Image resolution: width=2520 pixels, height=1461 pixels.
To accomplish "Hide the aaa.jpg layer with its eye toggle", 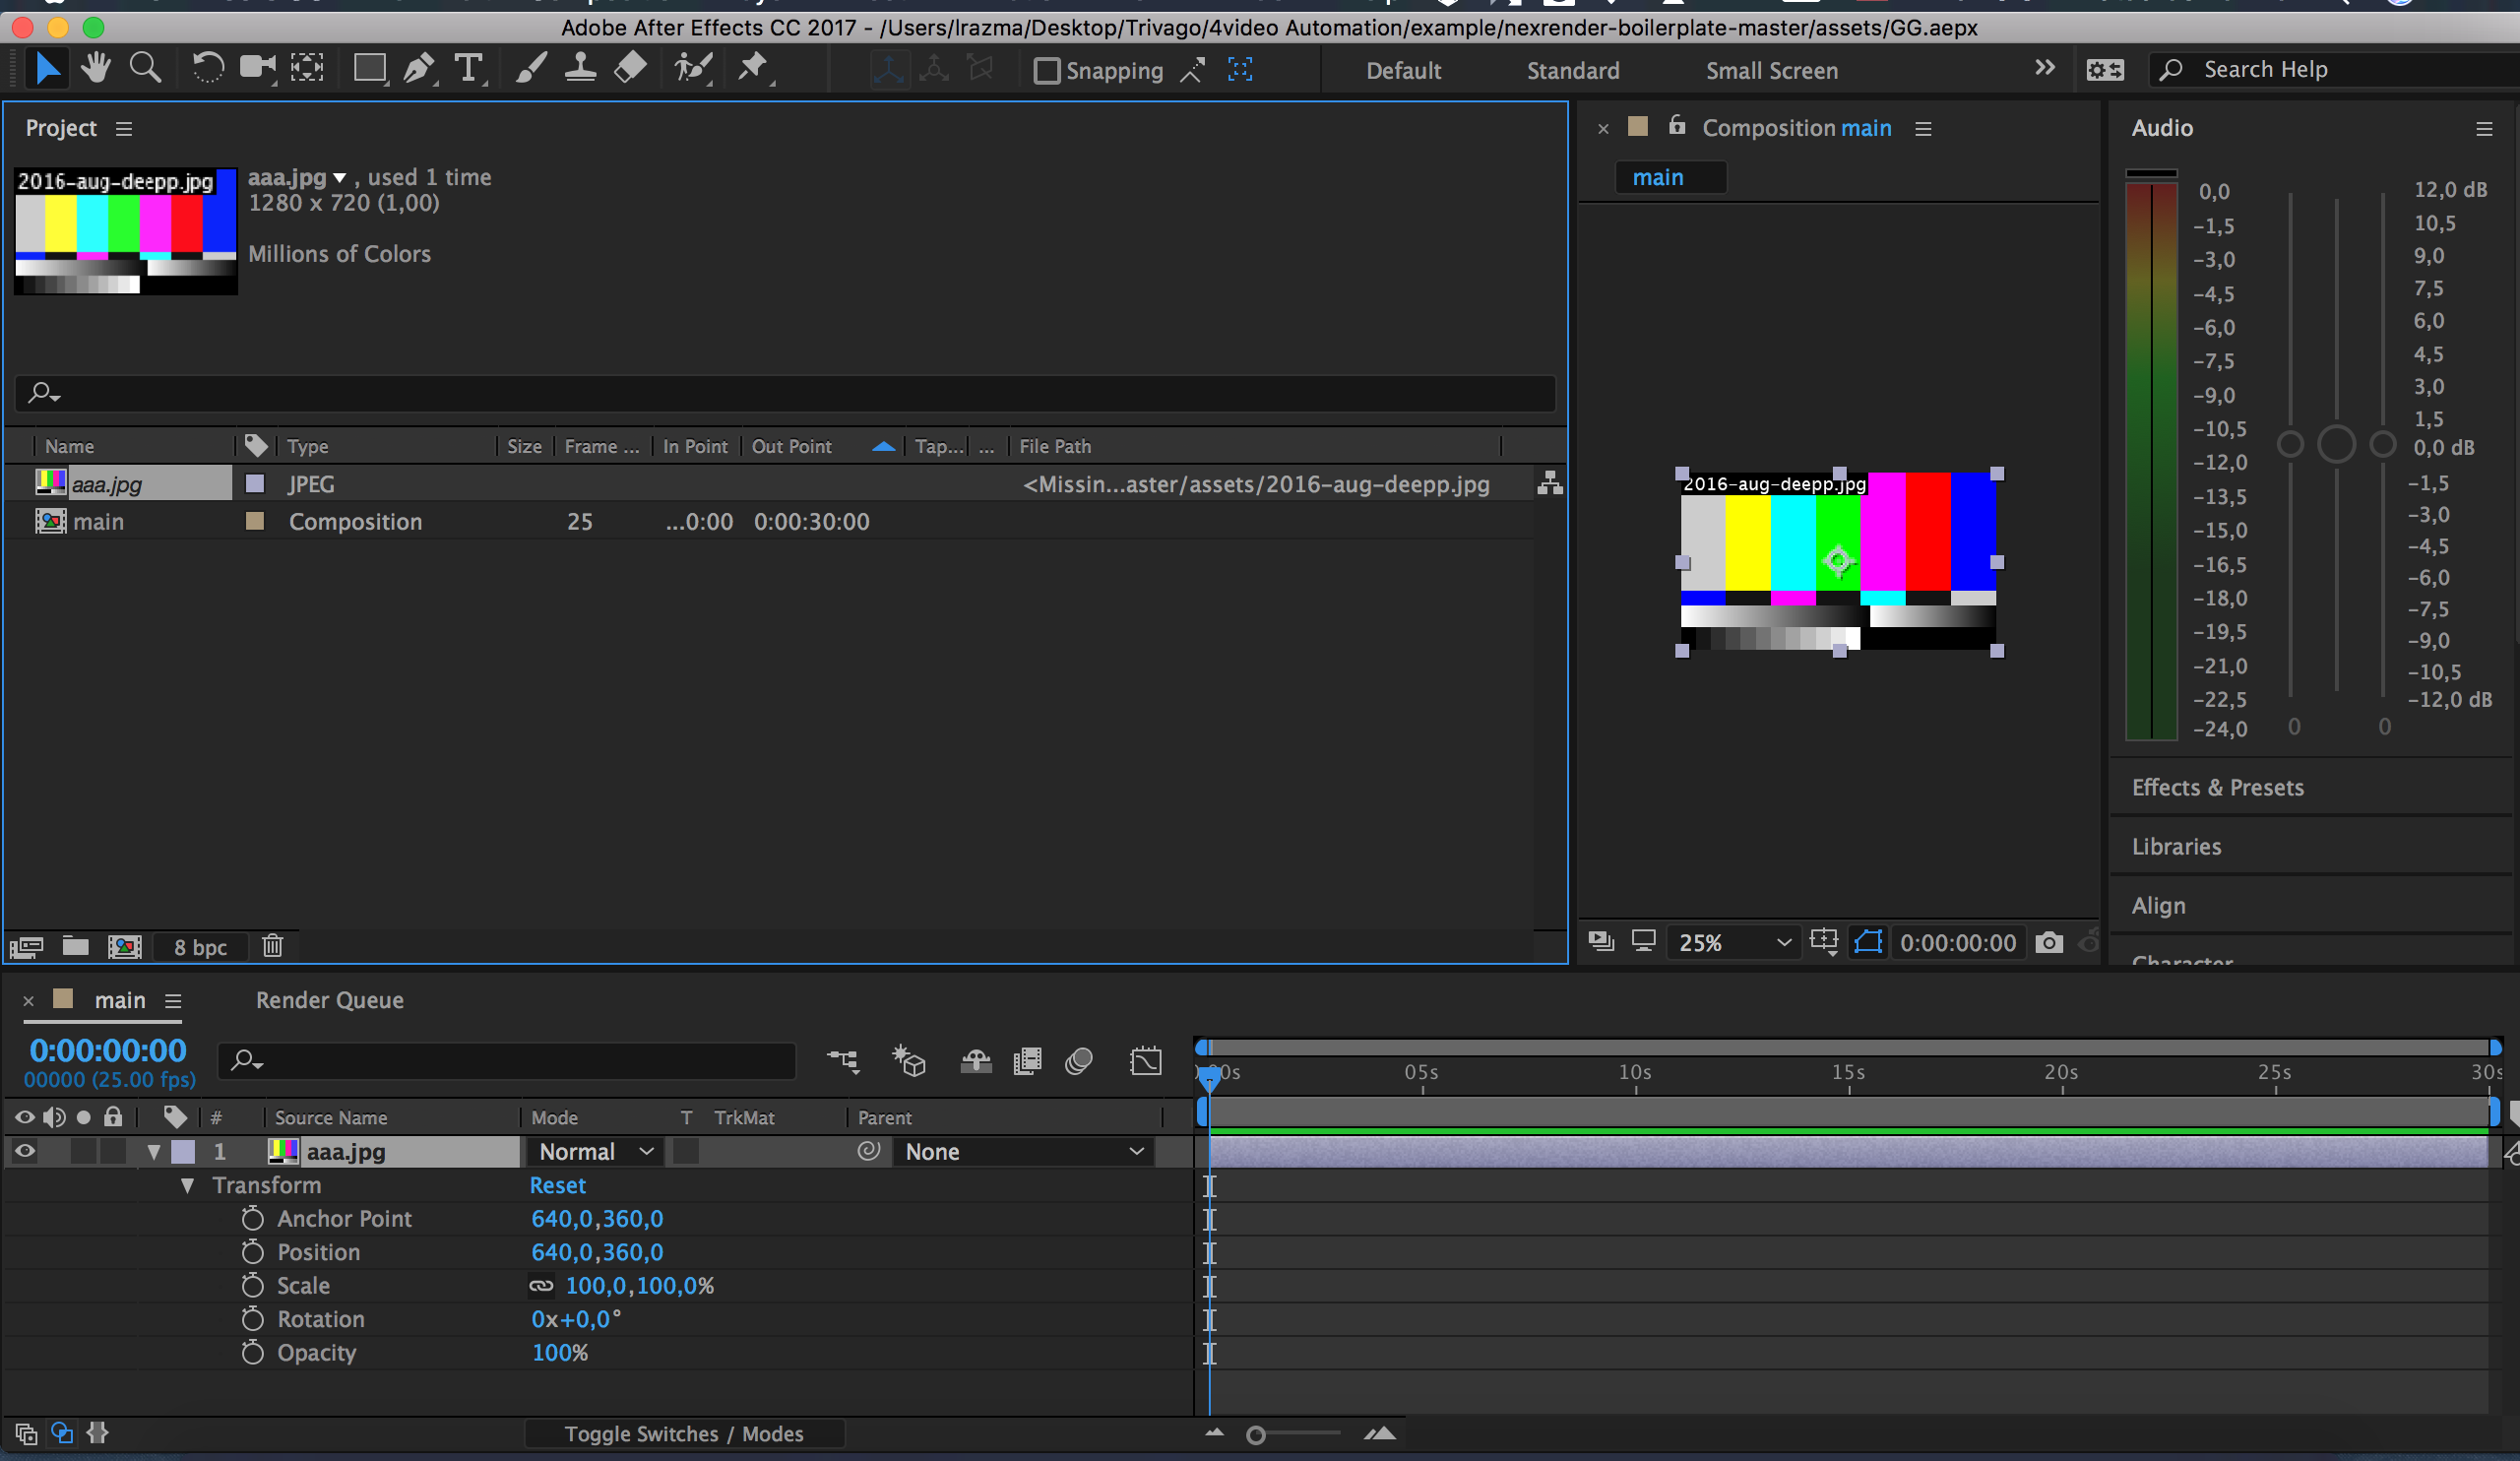I will pos(24,1151).
